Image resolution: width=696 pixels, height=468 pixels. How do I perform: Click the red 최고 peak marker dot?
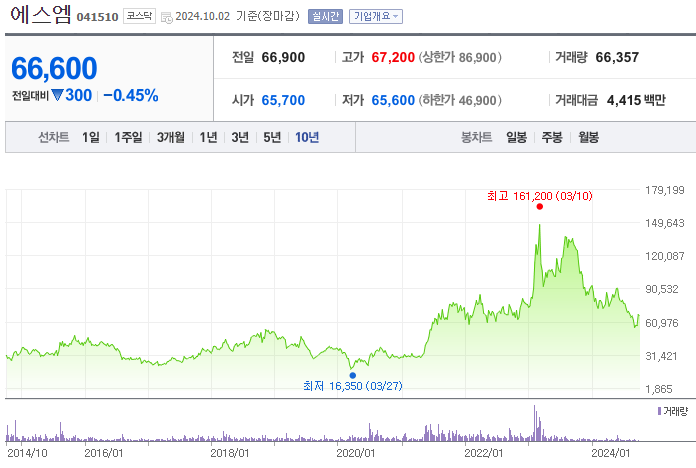click(540, 206)
